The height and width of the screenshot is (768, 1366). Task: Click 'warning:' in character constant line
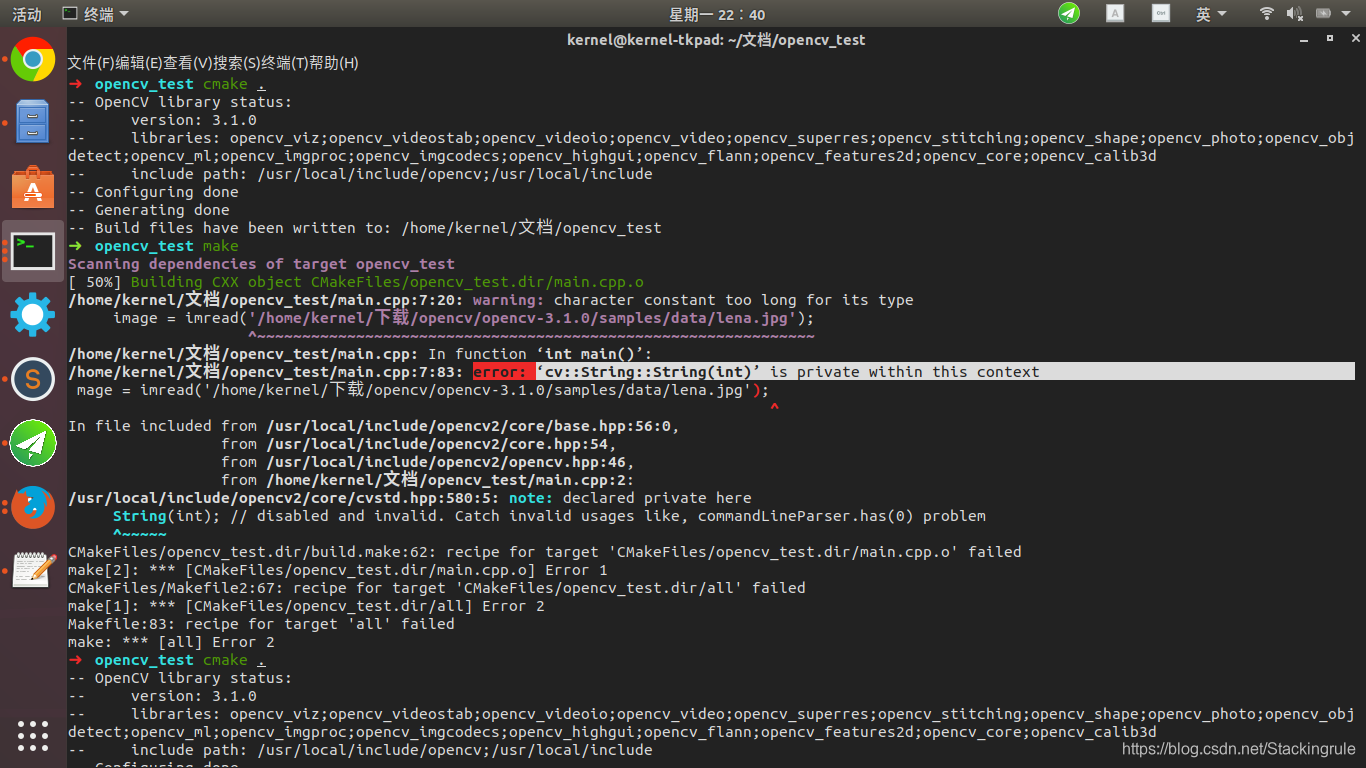click(x=509, y=300)
